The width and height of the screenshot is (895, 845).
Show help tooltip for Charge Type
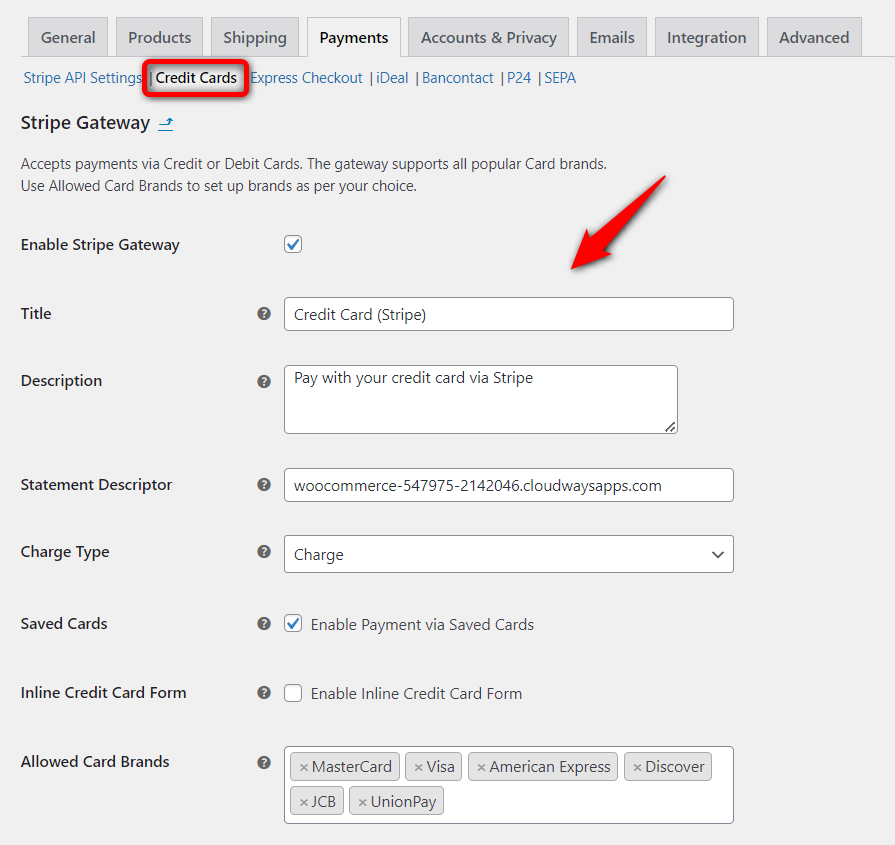coord(264,552)
